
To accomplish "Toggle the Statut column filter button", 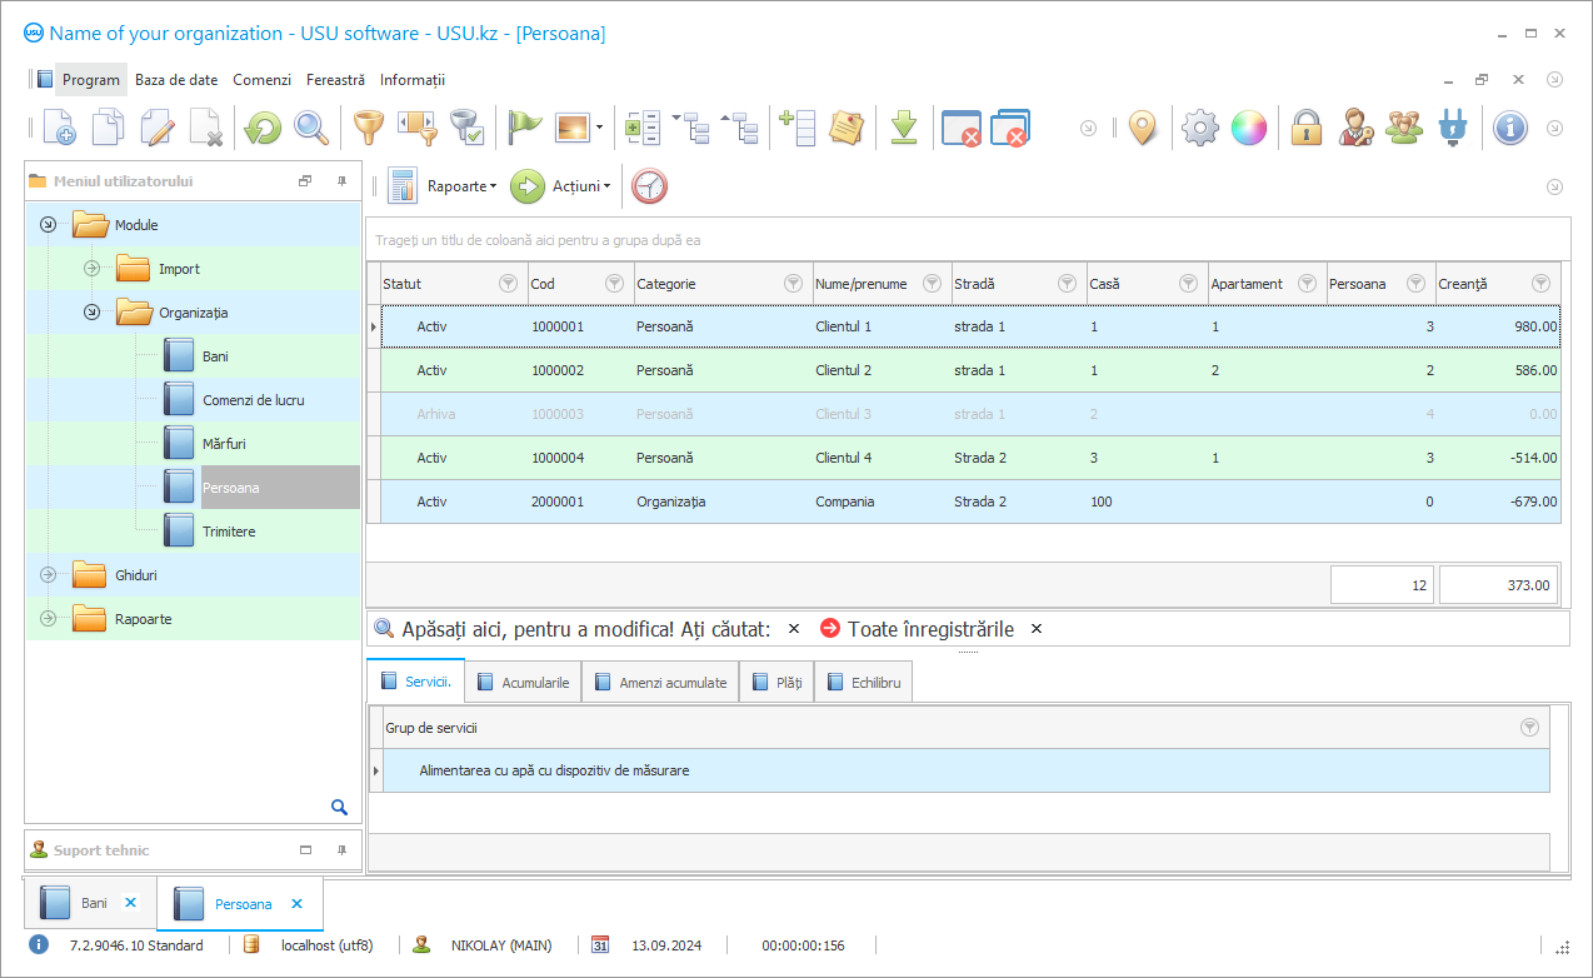I will click(x=508, y=284).
